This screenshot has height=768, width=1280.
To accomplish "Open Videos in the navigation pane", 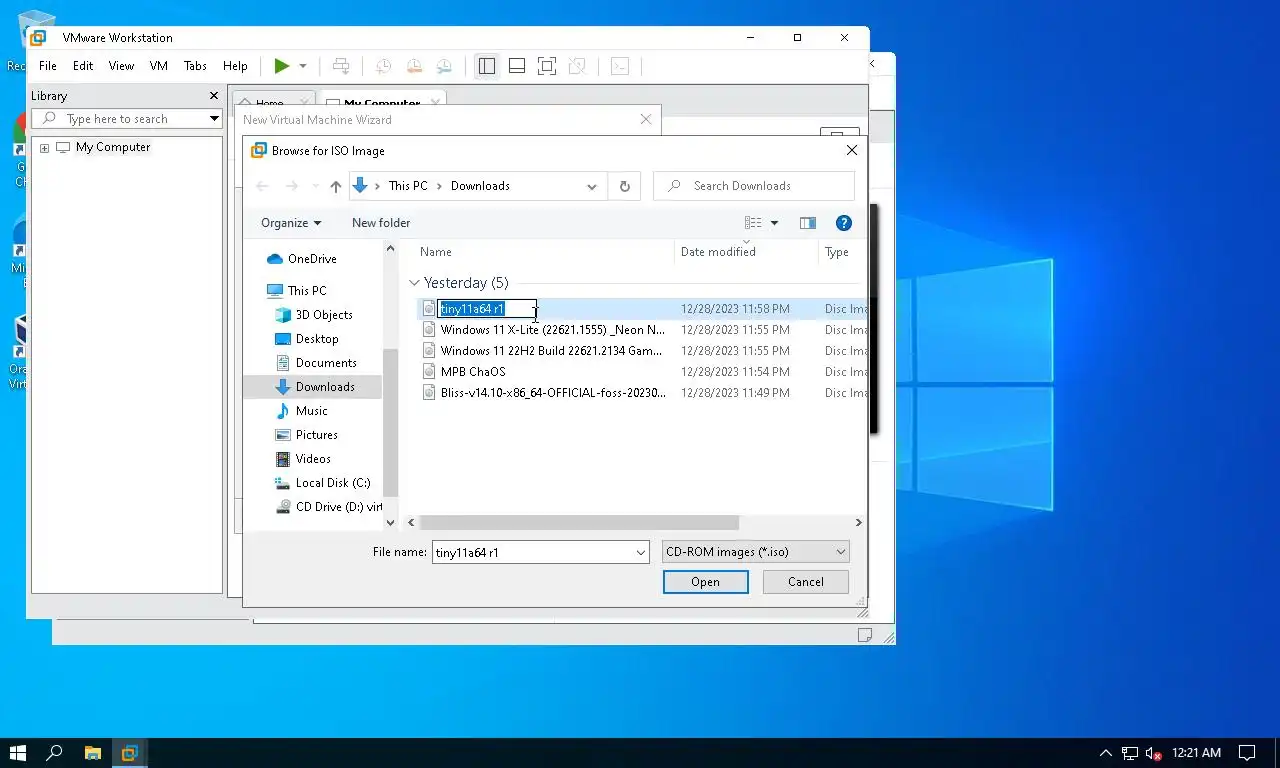I will (312, 459).
